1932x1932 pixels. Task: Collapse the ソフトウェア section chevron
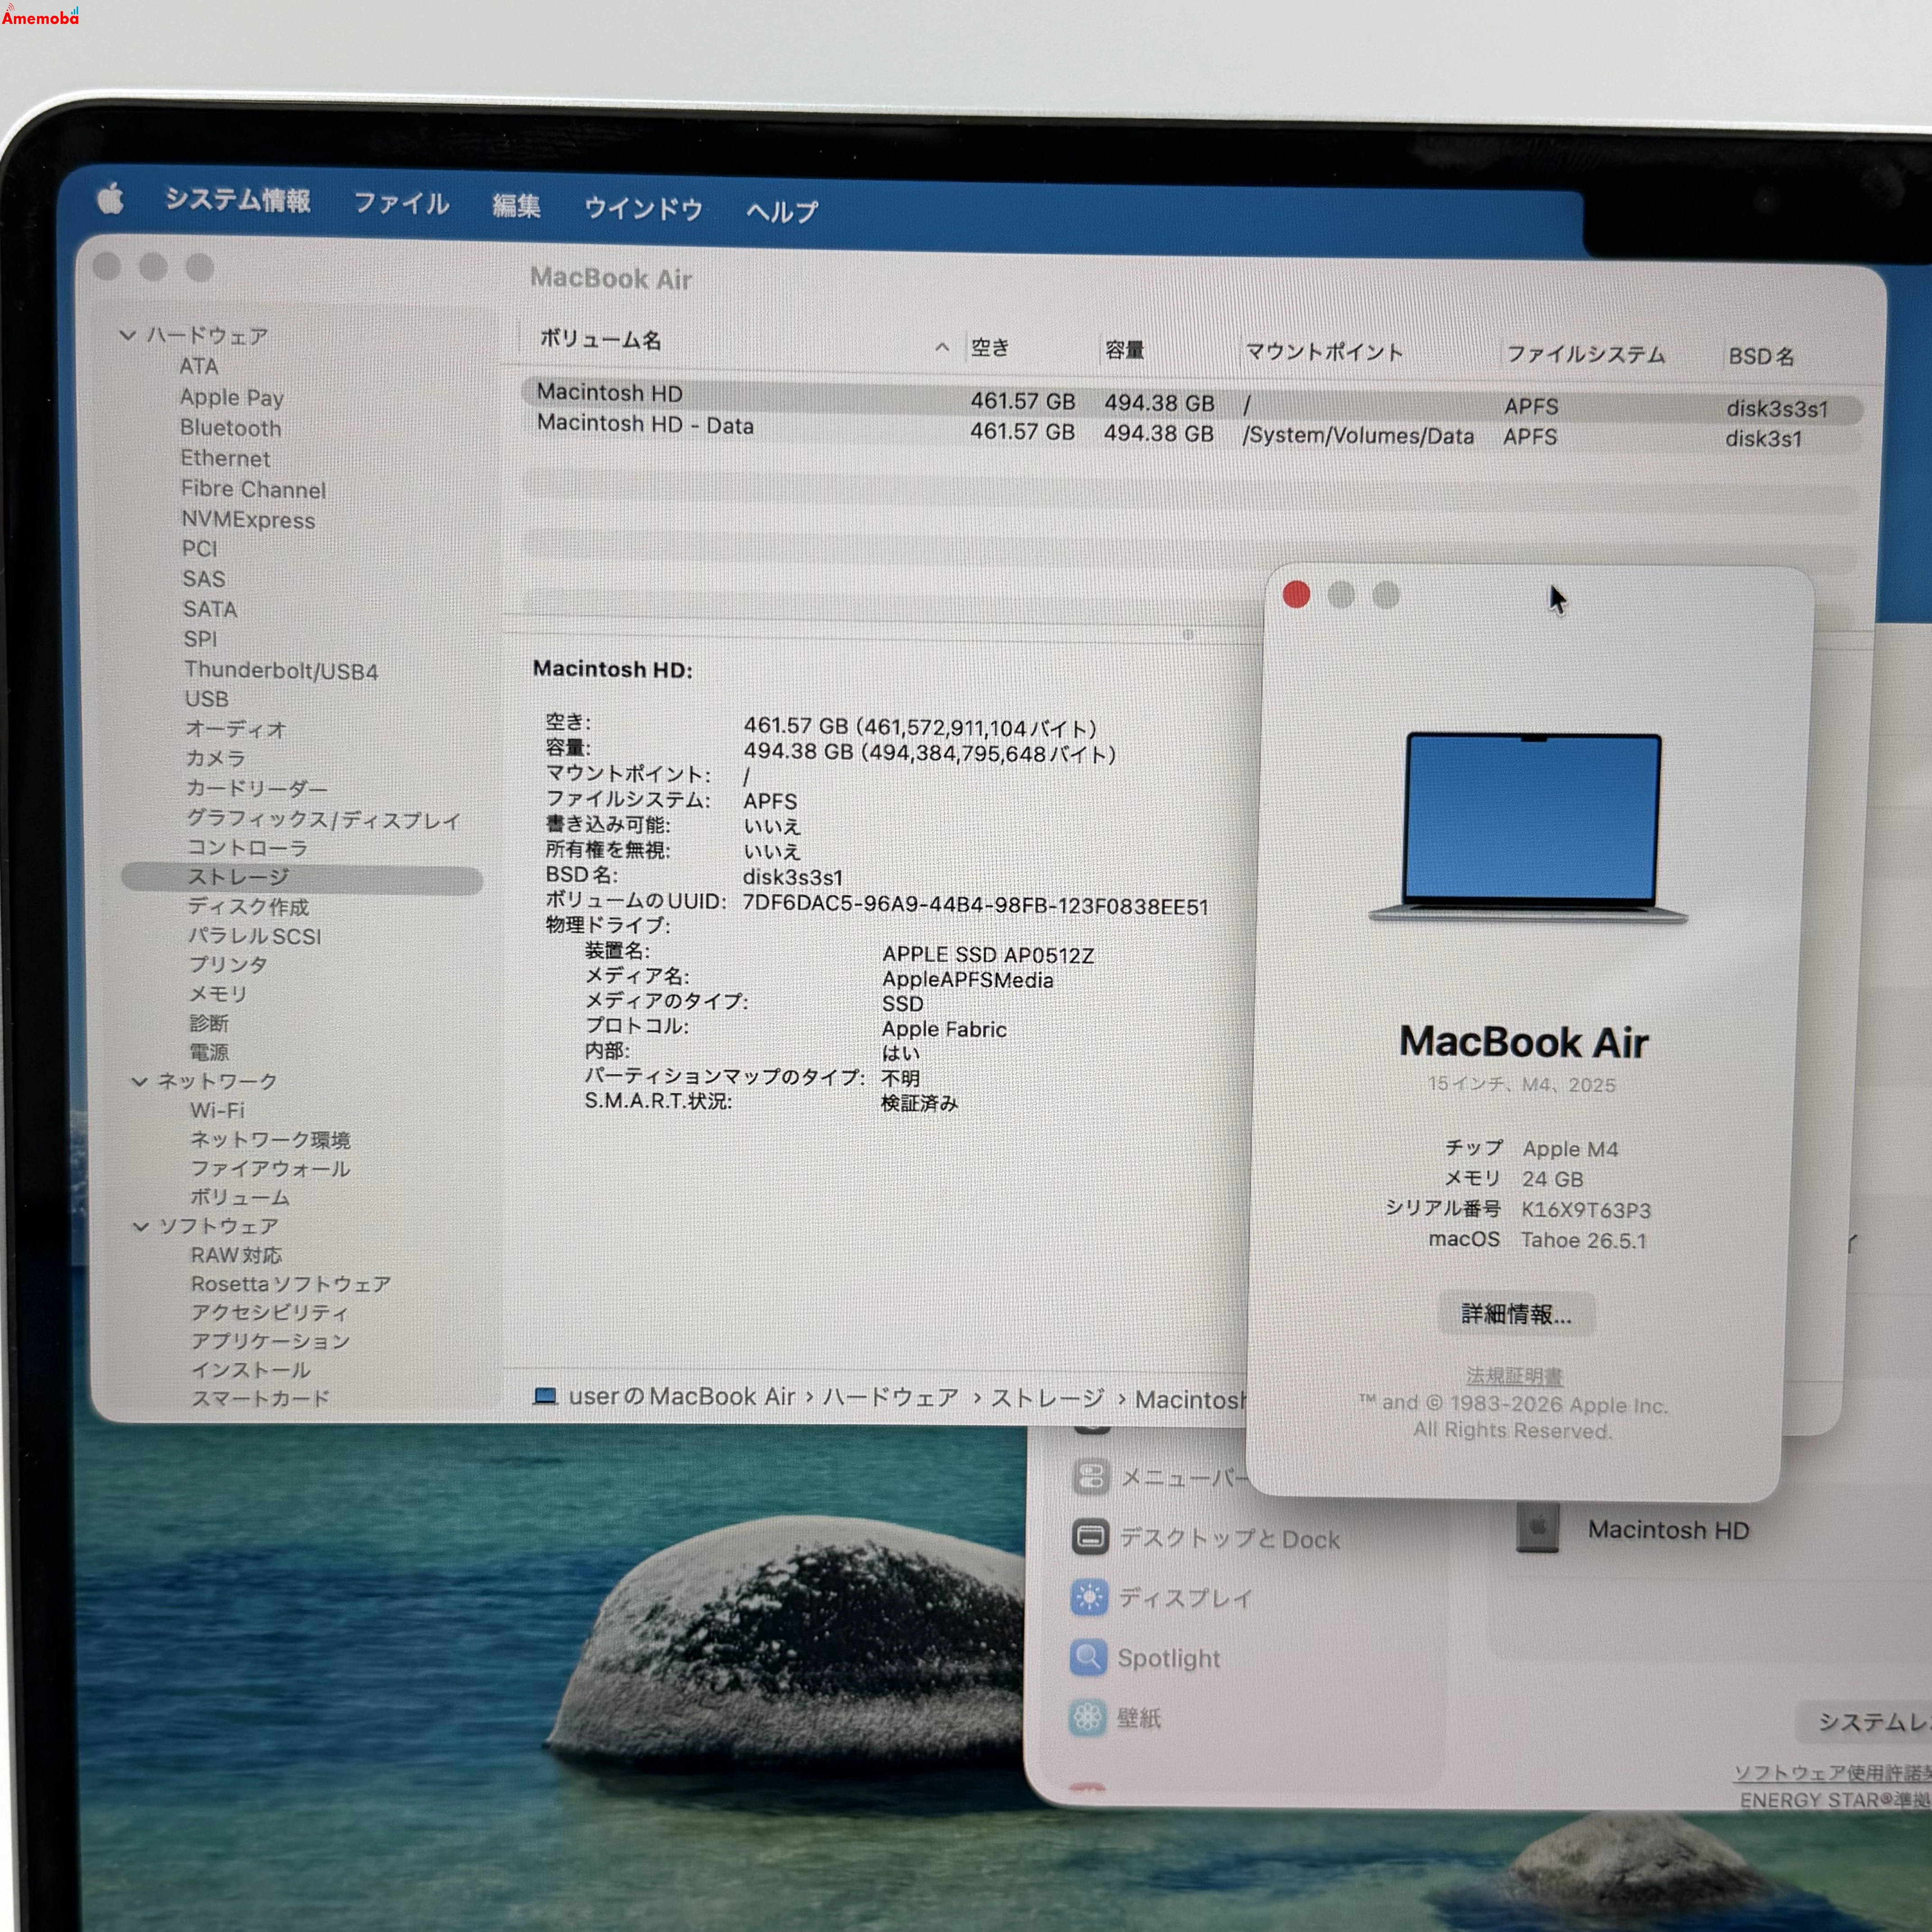click(141, 1226)
